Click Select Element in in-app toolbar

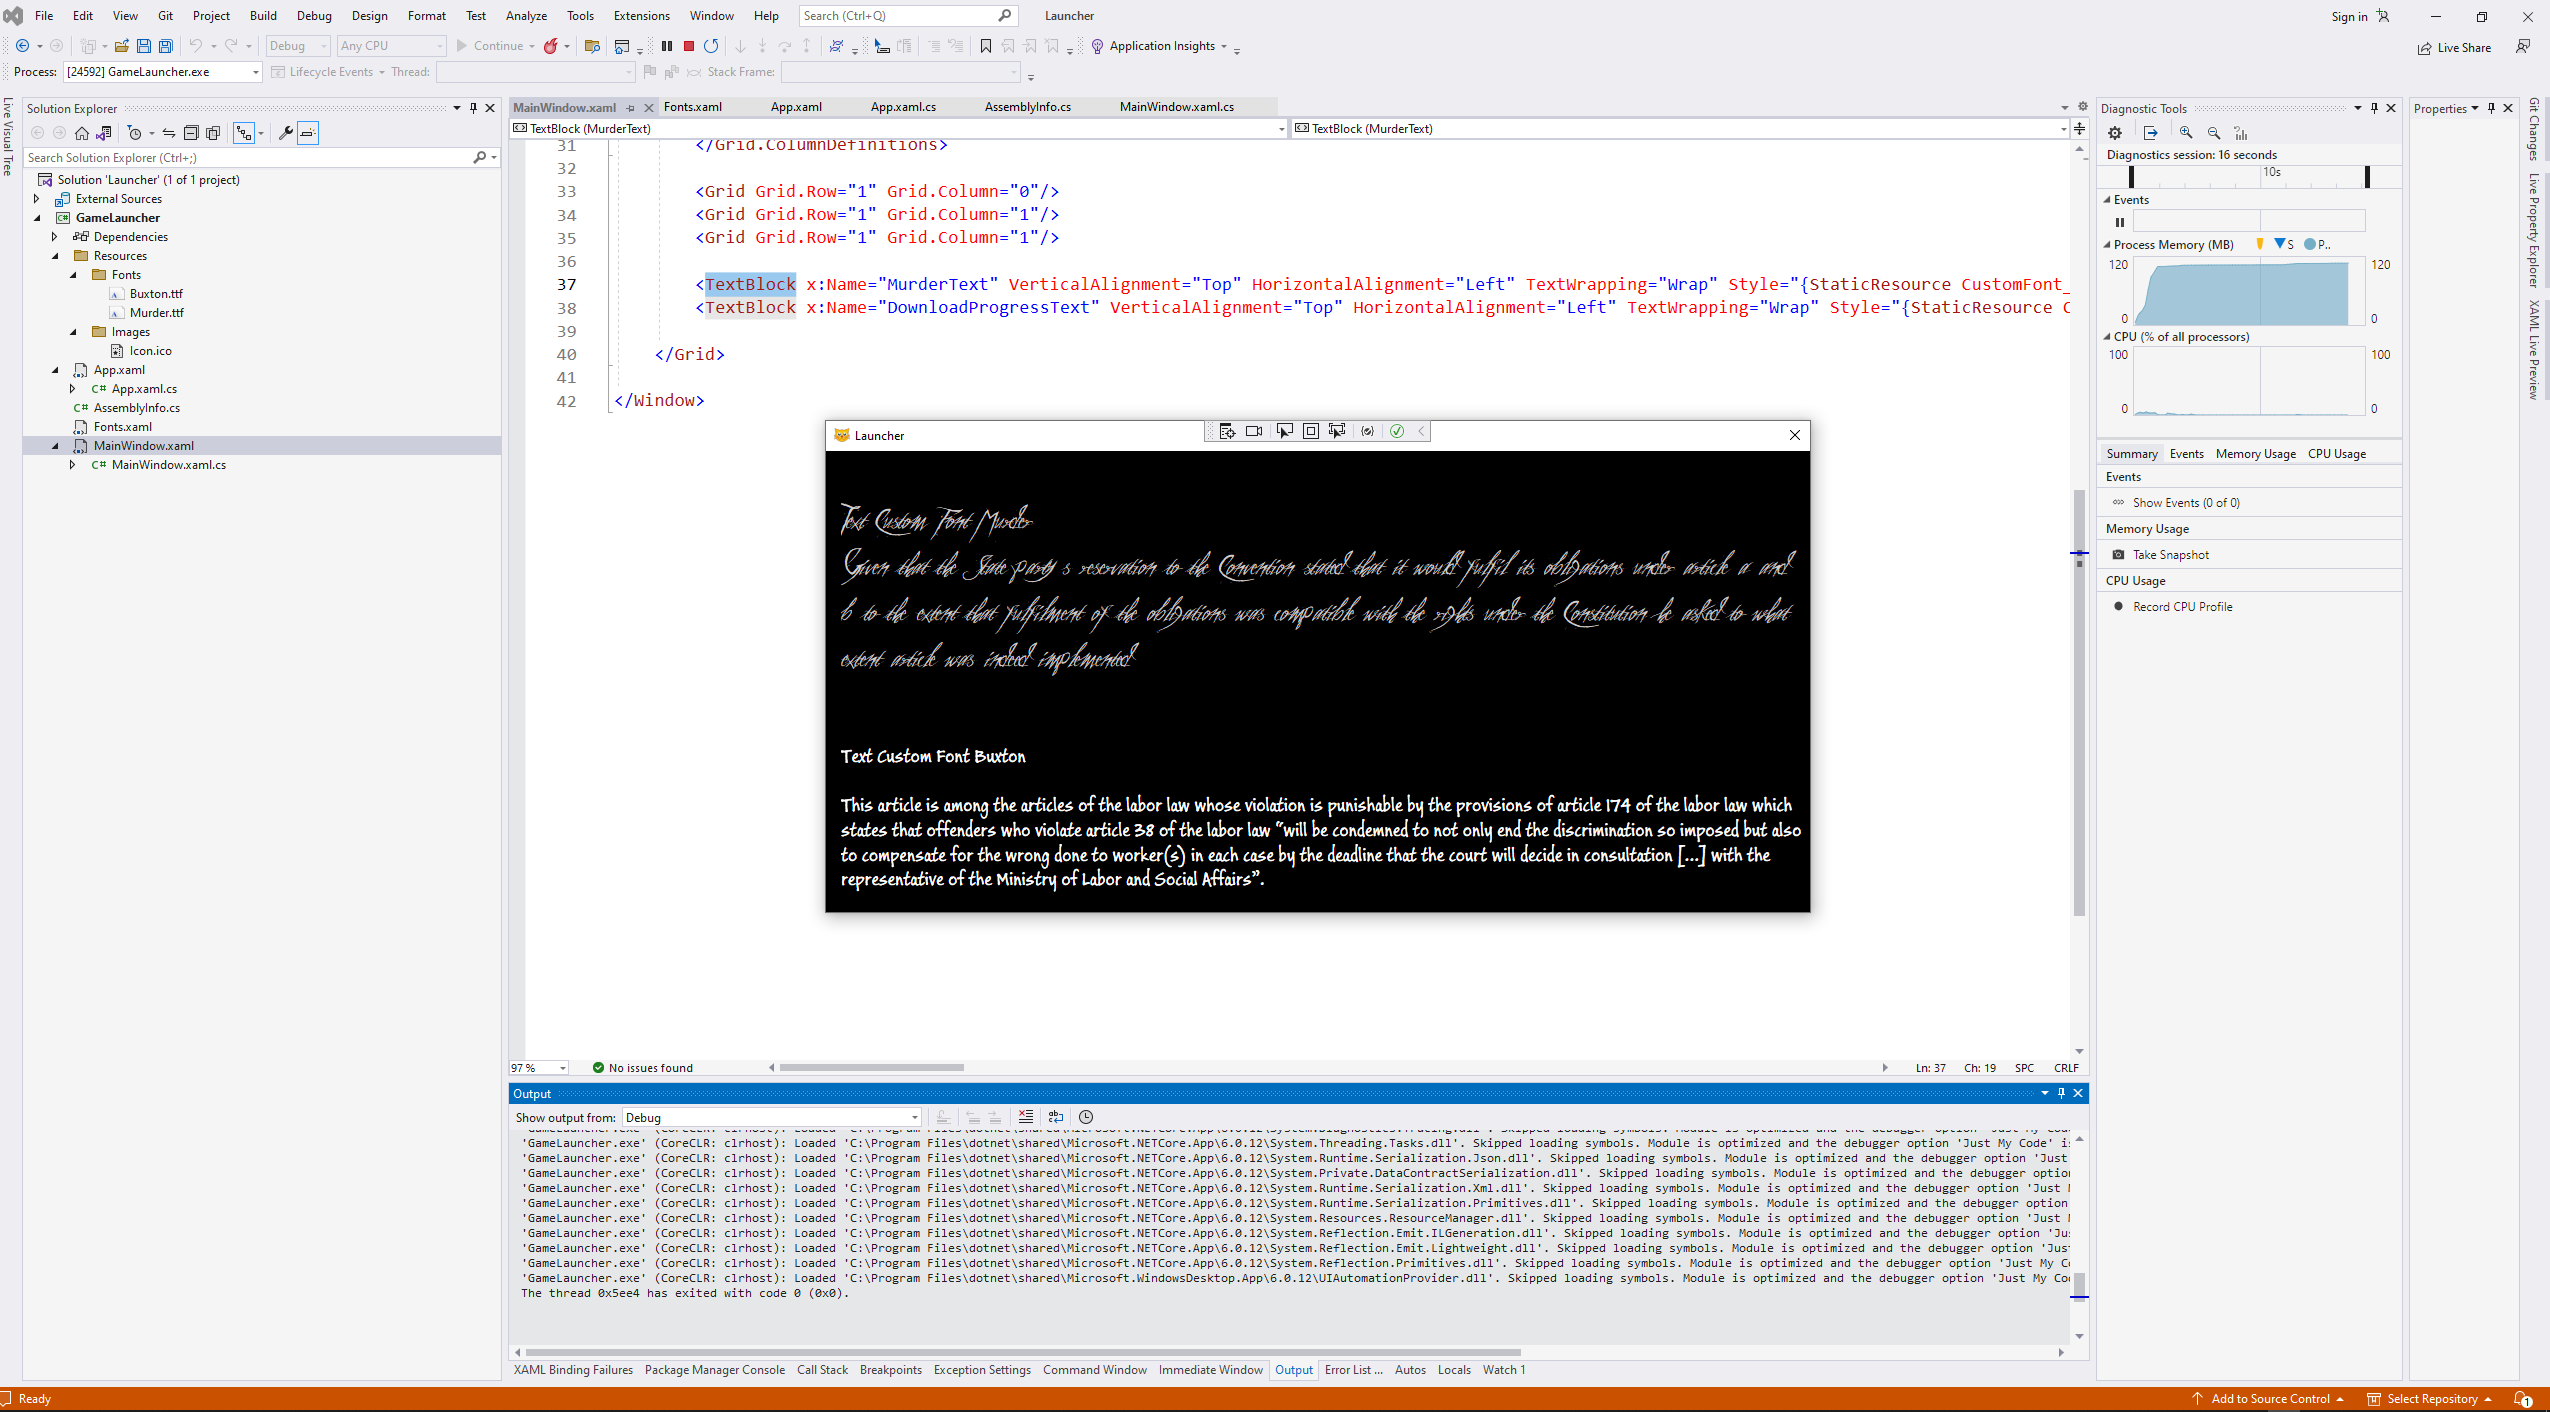(1284, 431)
